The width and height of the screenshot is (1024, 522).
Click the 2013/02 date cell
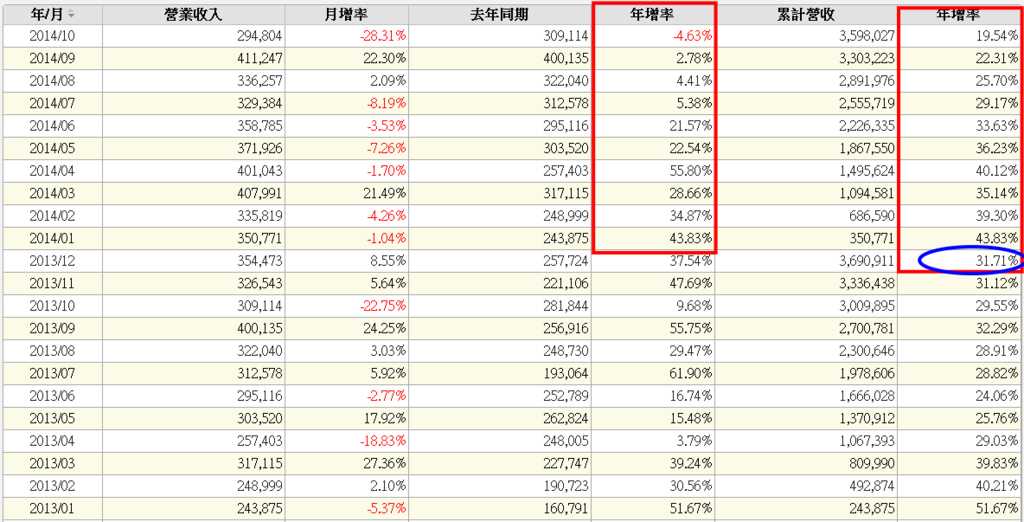pyautogui.click(x=53, y=487)
